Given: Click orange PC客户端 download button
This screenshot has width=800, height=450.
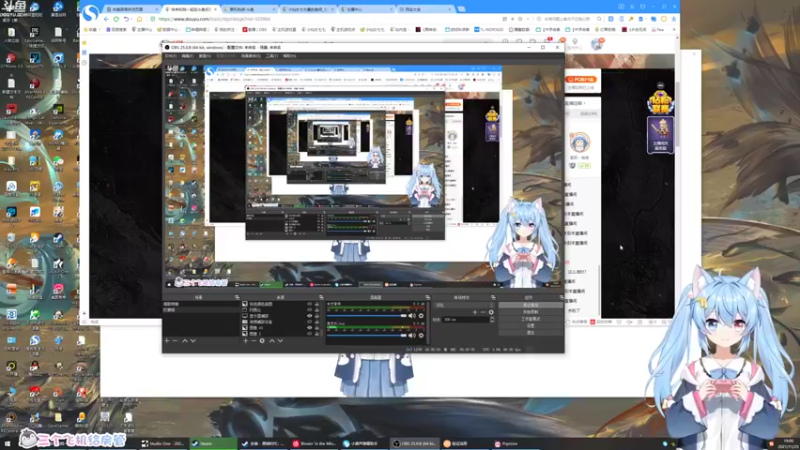Looking at the screenshot, I should pyautogui.click(x=581, y=79).
